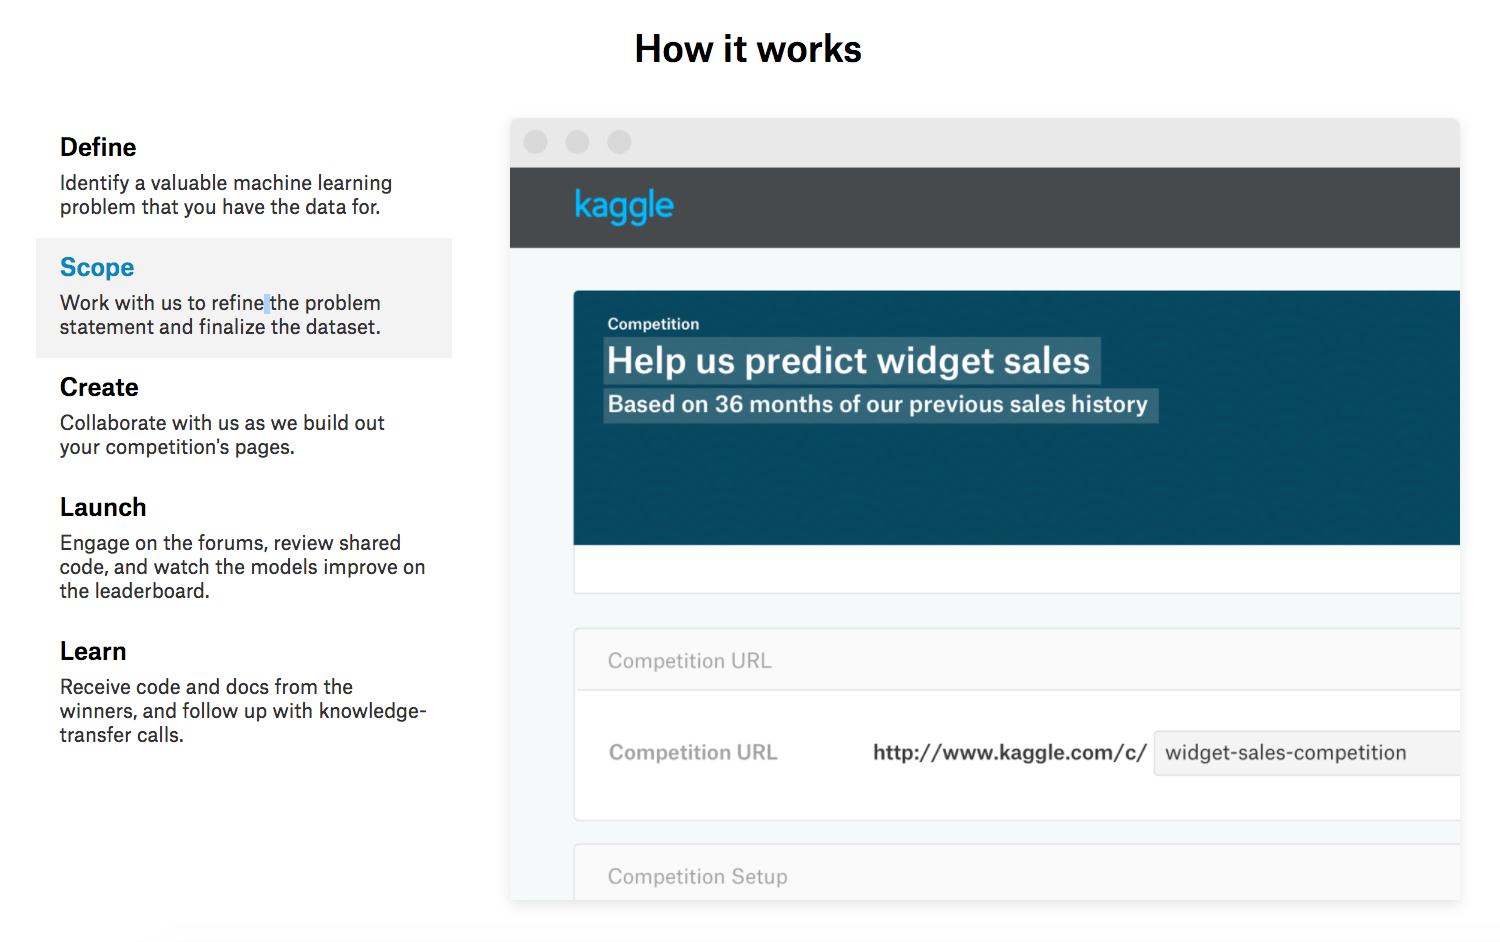The height and width of the screenshot is (942, 1500).
Task: Click the Learn description about knowledge-transfer calls
Action: pyautogui.click(x=243, y=711)
